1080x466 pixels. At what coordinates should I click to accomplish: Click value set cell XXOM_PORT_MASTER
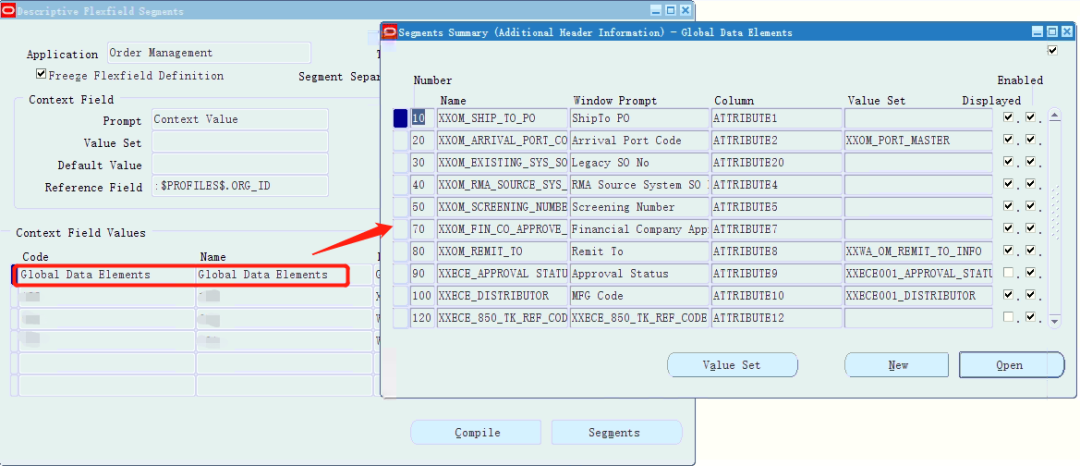(919, 140)
